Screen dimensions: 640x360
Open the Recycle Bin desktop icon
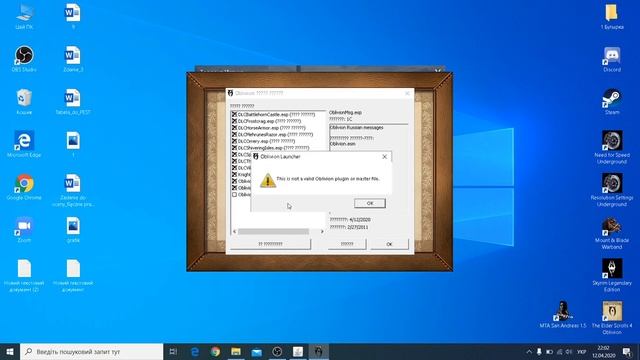click(24, 101)
